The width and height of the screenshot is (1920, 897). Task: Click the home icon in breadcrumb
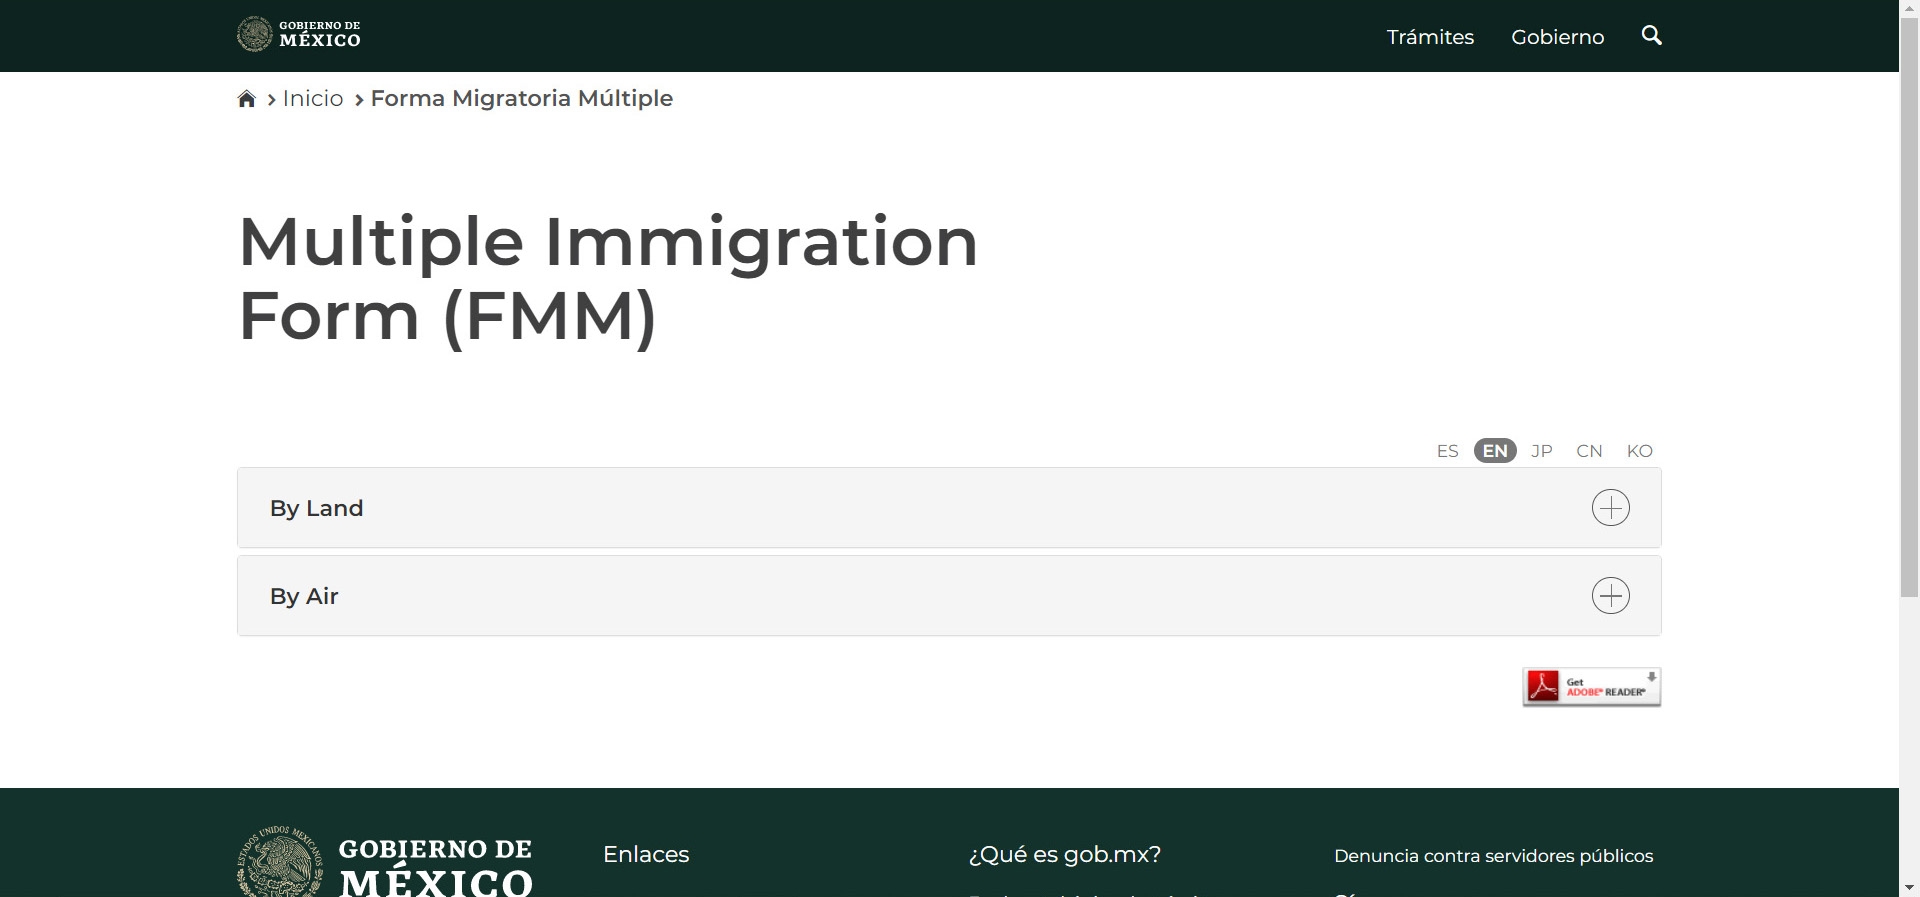click(246, 99)
